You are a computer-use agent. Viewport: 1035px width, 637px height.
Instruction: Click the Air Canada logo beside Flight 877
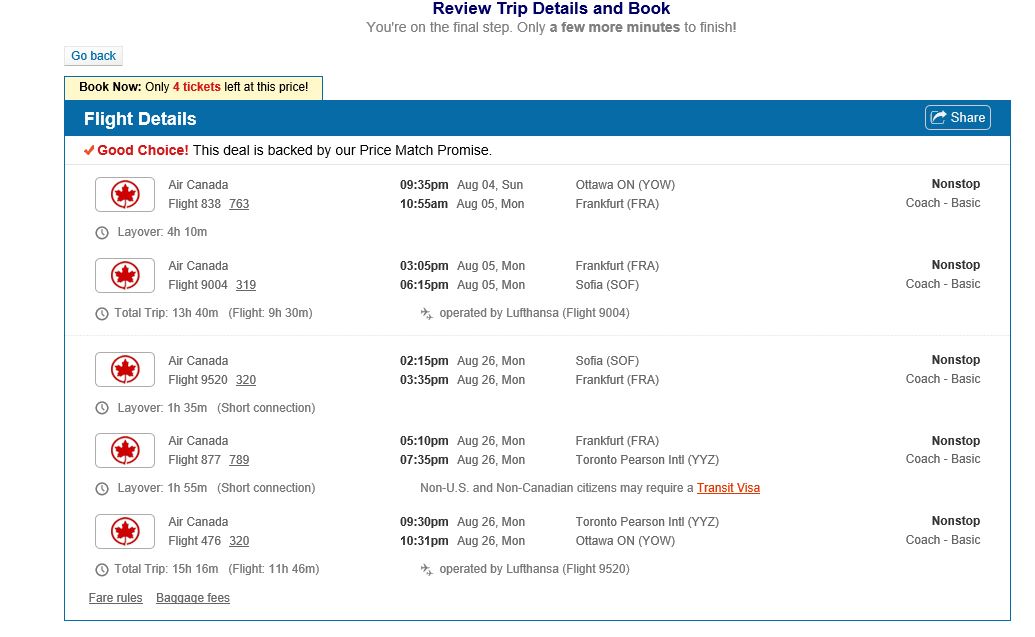(124, 450)
